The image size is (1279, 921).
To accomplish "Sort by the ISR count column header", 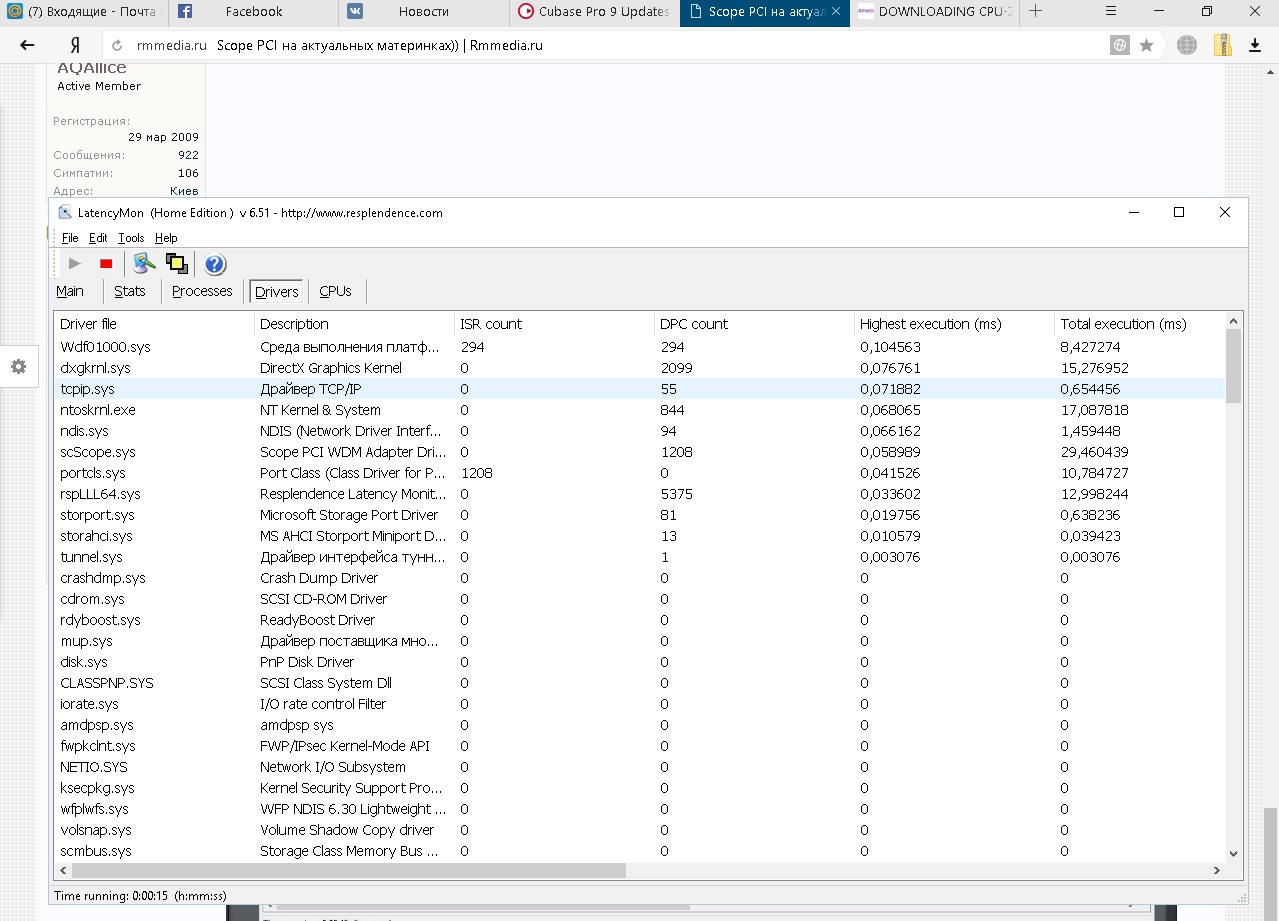I will (x=554, y=324).
